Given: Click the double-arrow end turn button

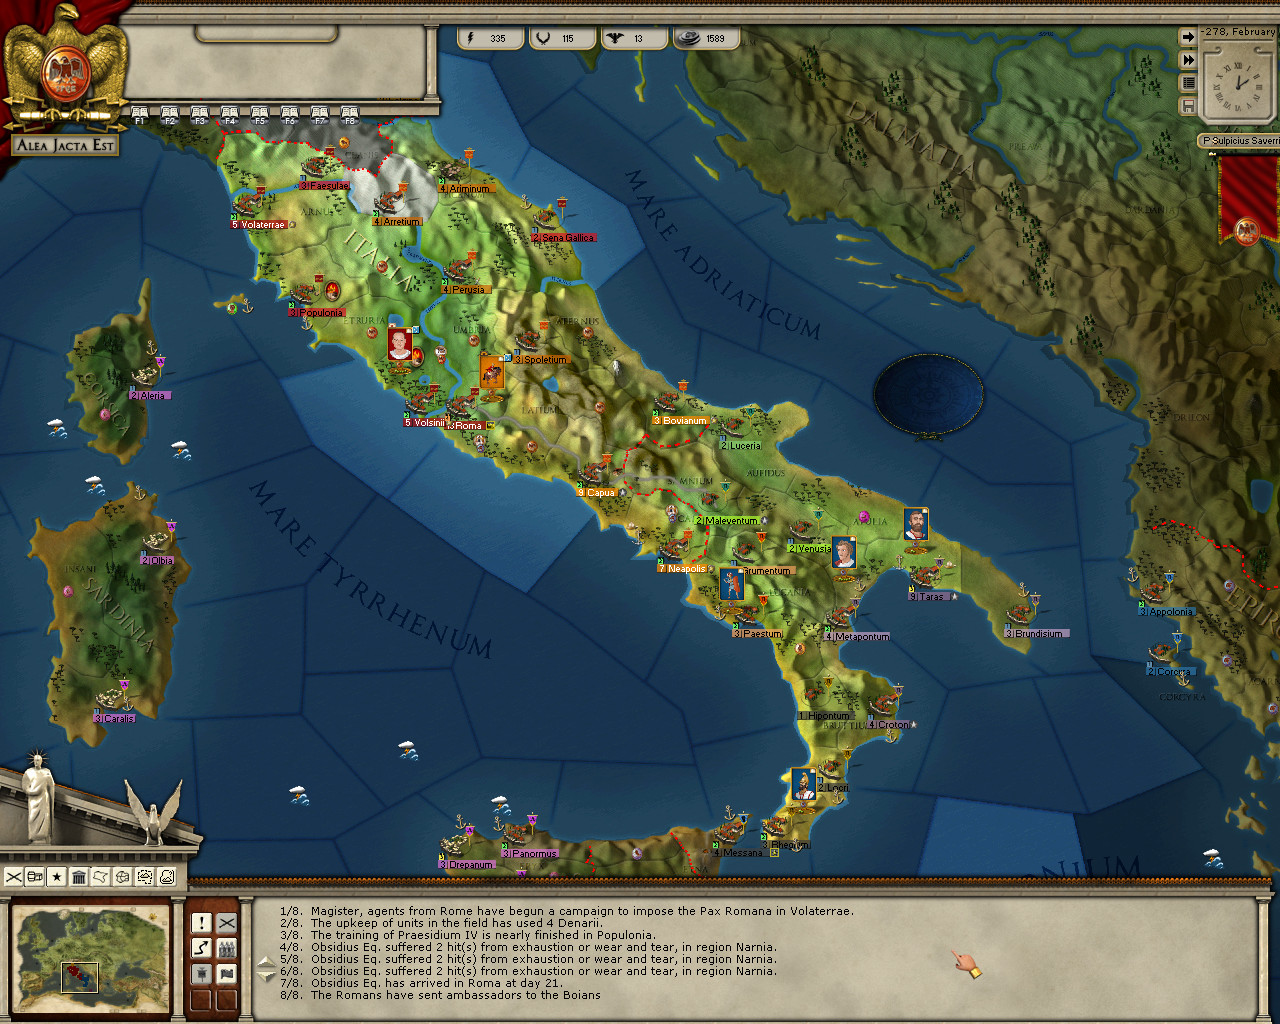Looking at the screenshot, I should pos(1188,60).
